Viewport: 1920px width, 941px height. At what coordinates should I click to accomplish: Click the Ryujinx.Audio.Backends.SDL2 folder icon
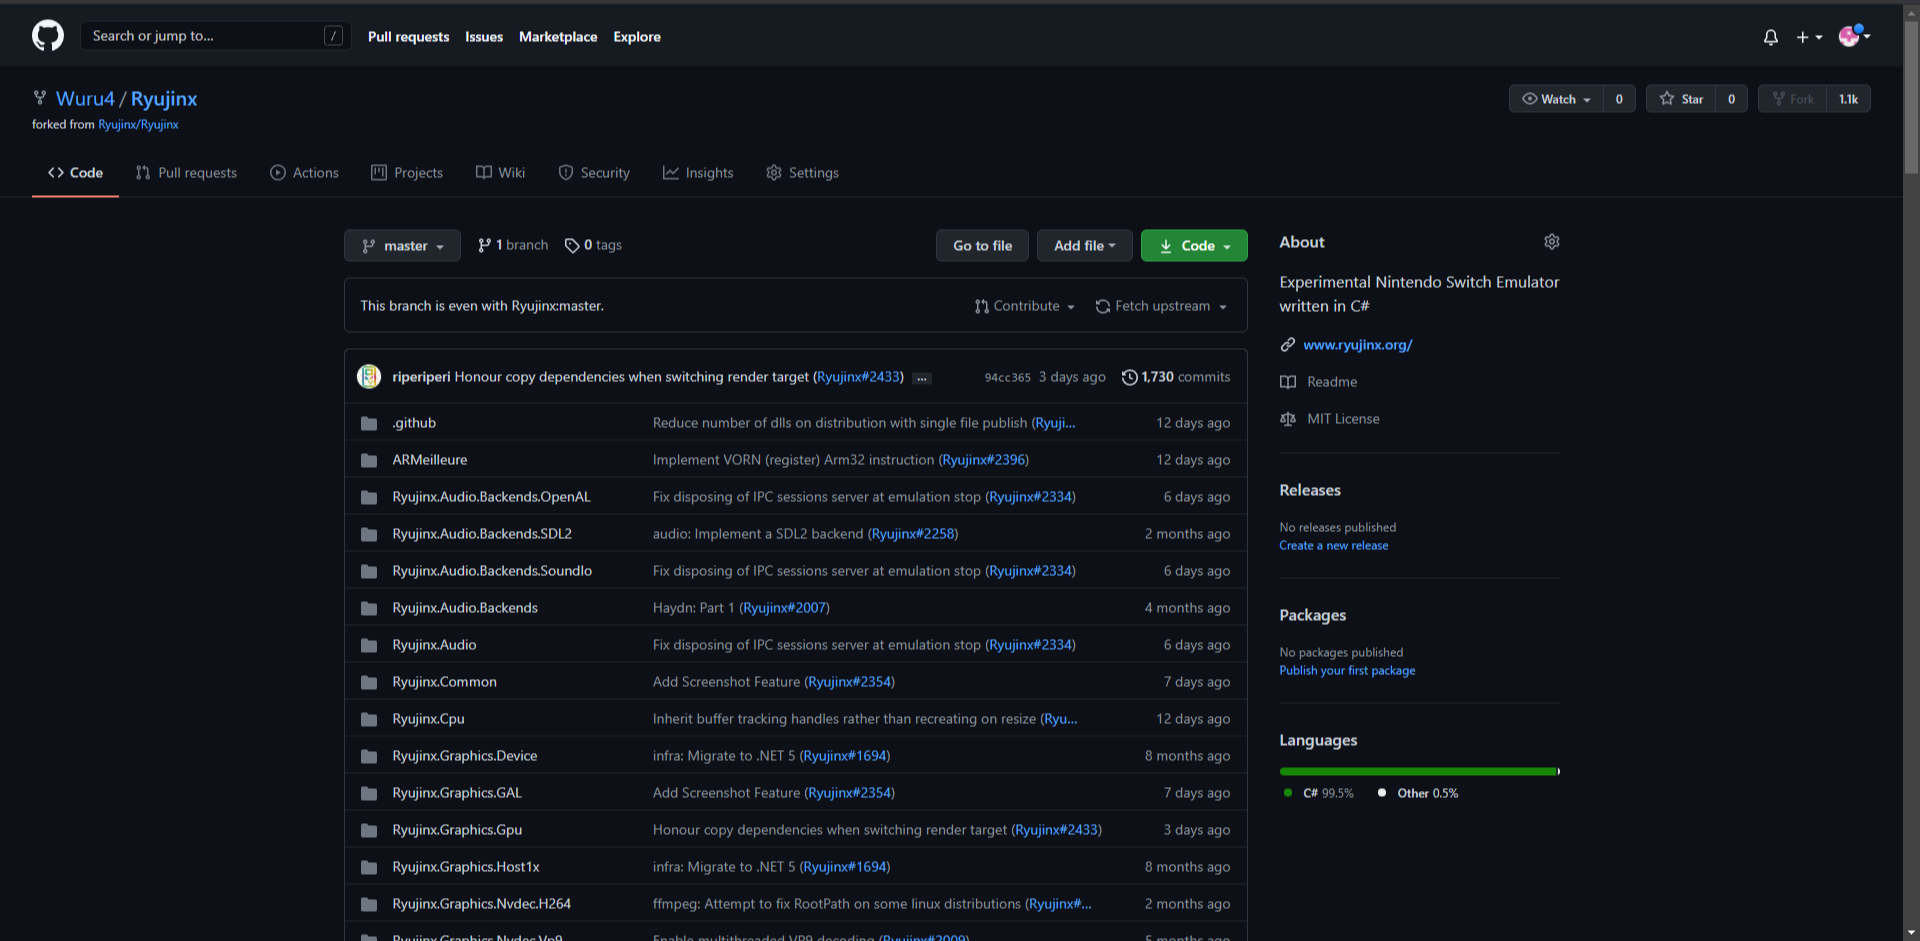coord(369,534)
